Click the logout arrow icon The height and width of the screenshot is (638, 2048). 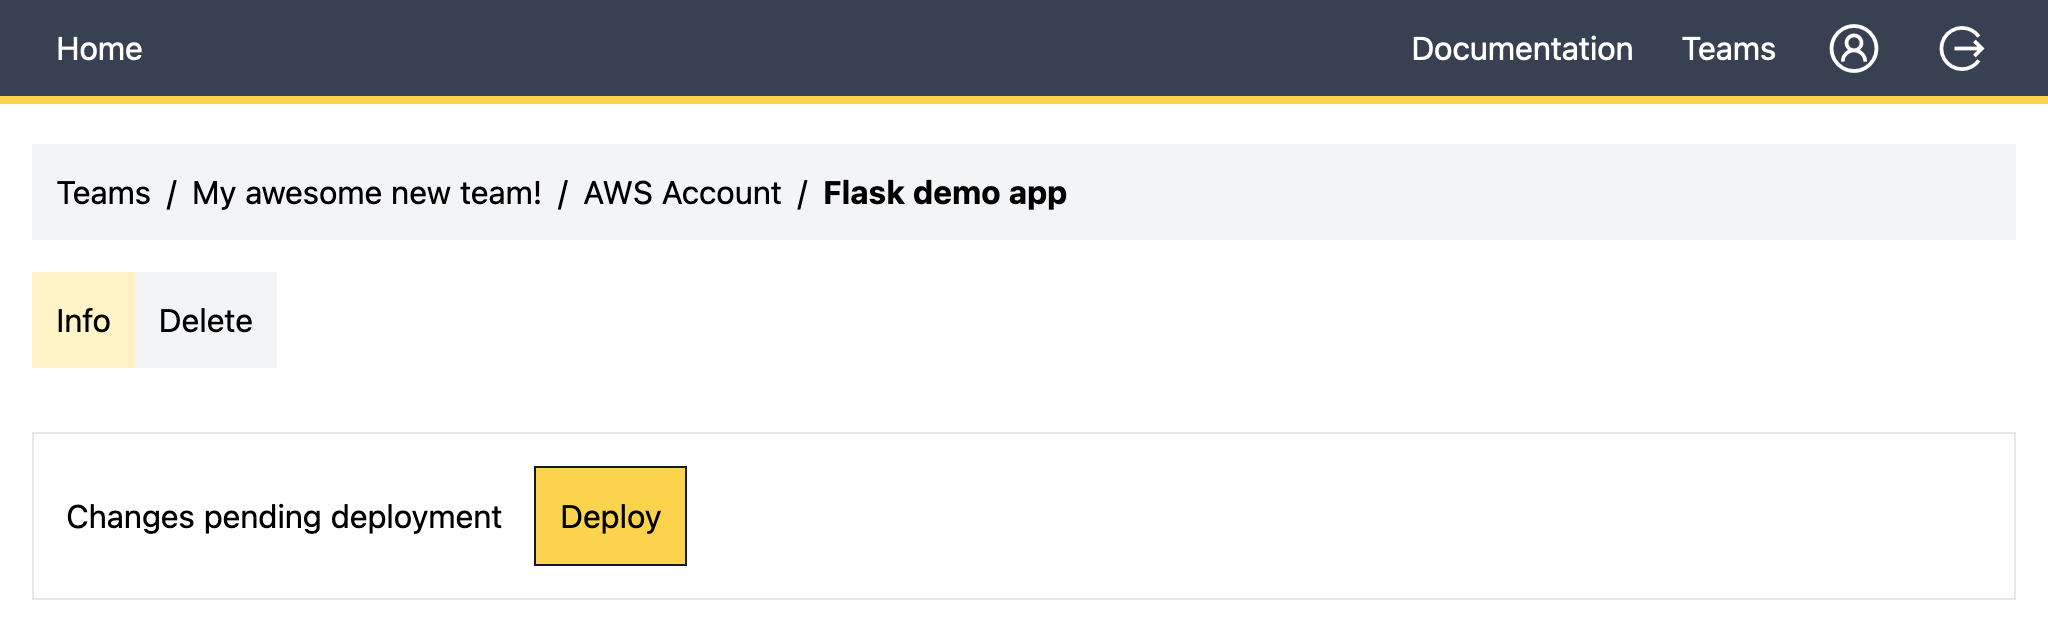click(1962, 48)
